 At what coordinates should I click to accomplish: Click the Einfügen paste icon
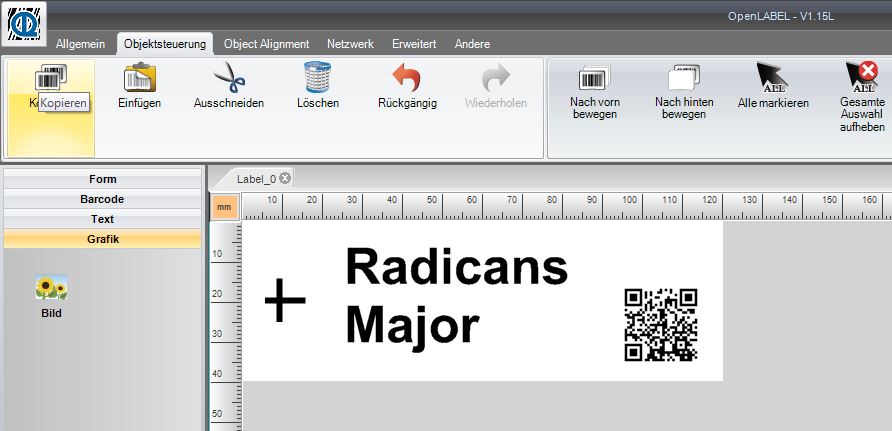click(139, 77)
